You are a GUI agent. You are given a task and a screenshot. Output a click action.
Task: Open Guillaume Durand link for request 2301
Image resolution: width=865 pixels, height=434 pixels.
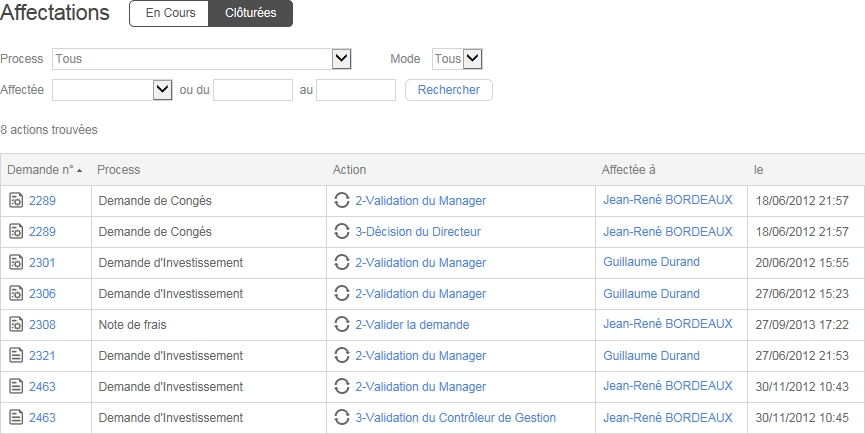coord(651,262)
